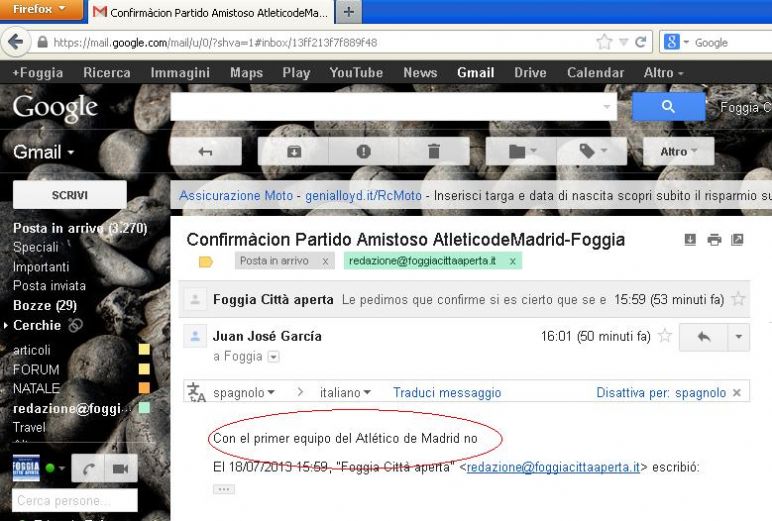Click the Assicurazione Moto ad link
The height and width of the screenshot is (521, 772).
(x=236, y=195)
